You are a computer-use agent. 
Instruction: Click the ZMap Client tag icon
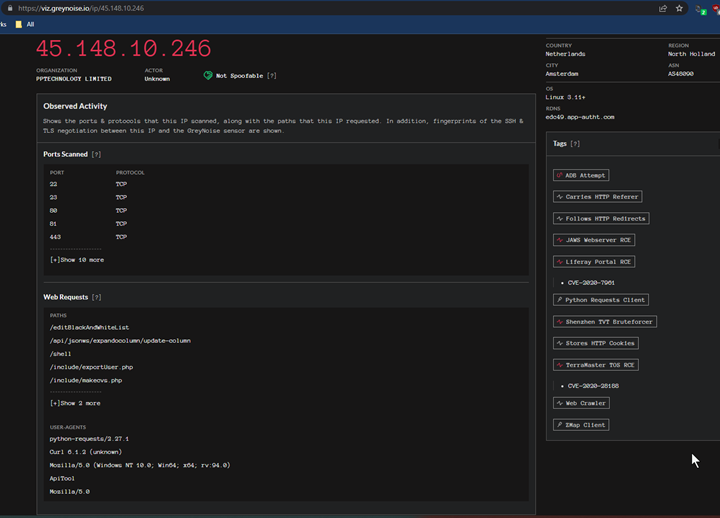[x=559, y=425]
